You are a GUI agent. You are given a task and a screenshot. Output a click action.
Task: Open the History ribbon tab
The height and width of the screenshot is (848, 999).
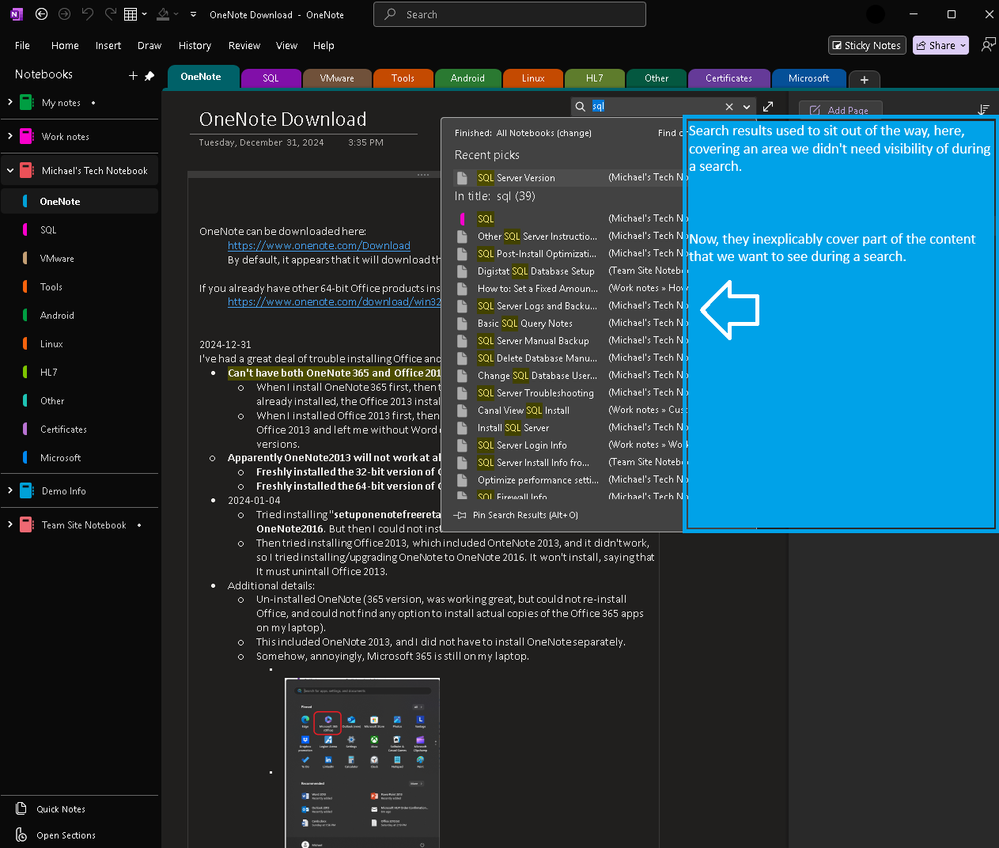[194, 45]
